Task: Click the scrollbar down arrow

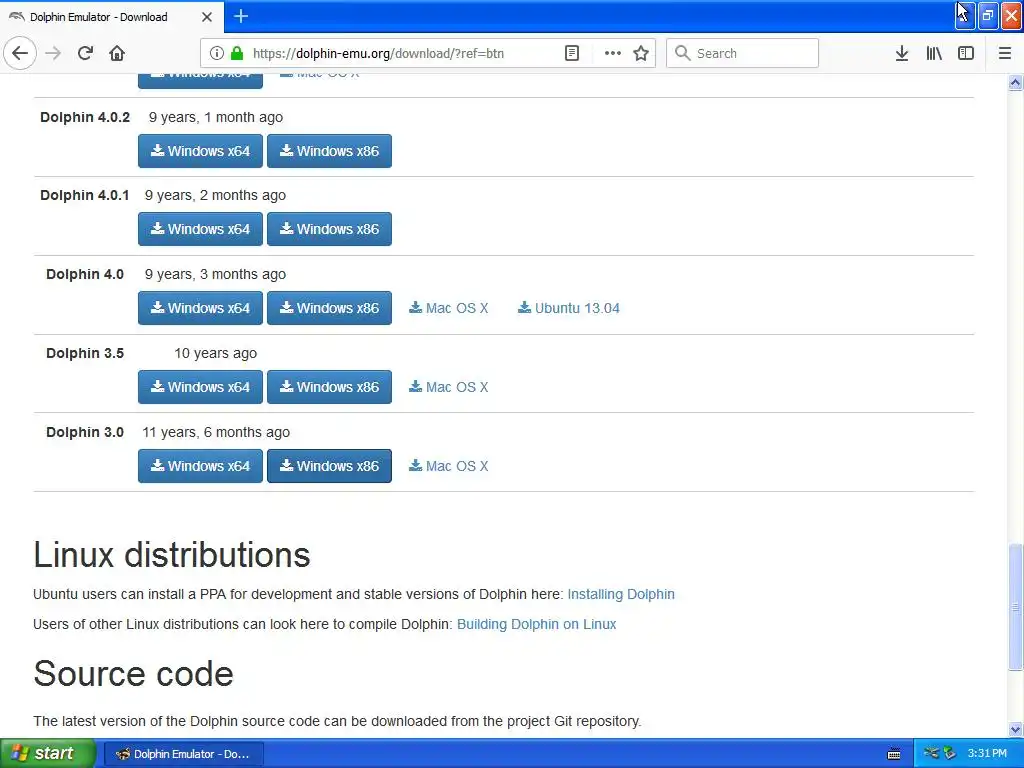Action: pos(1015,729)
